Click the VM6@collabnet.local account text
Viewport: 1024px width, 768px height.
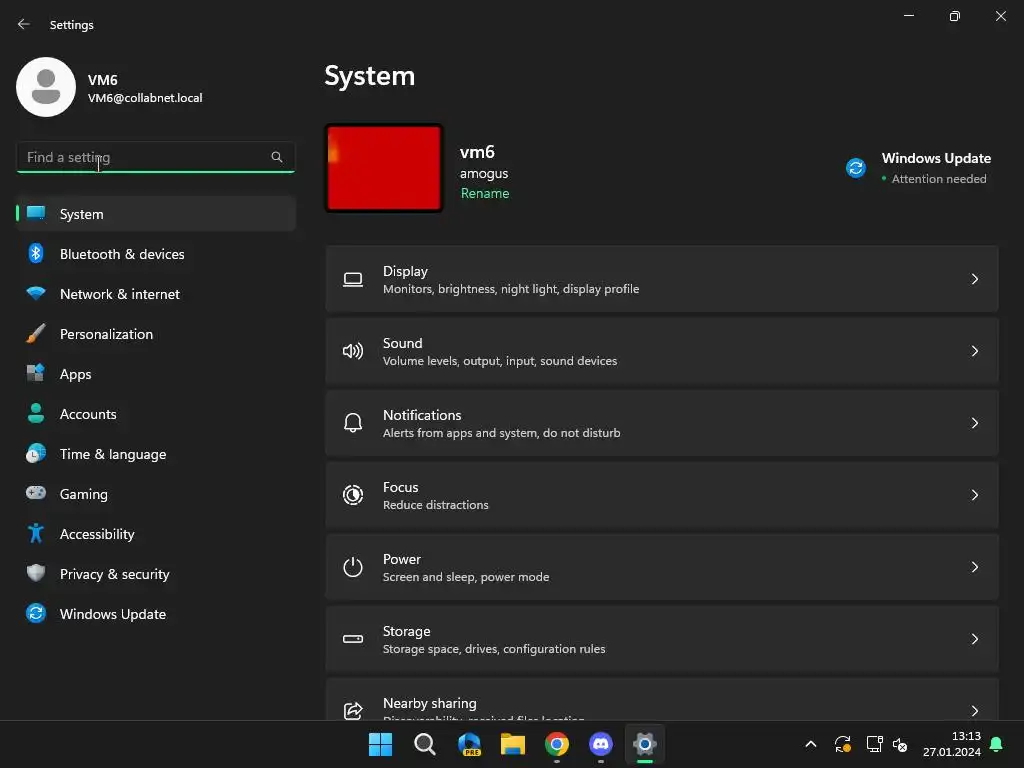[x=145, y=98]
